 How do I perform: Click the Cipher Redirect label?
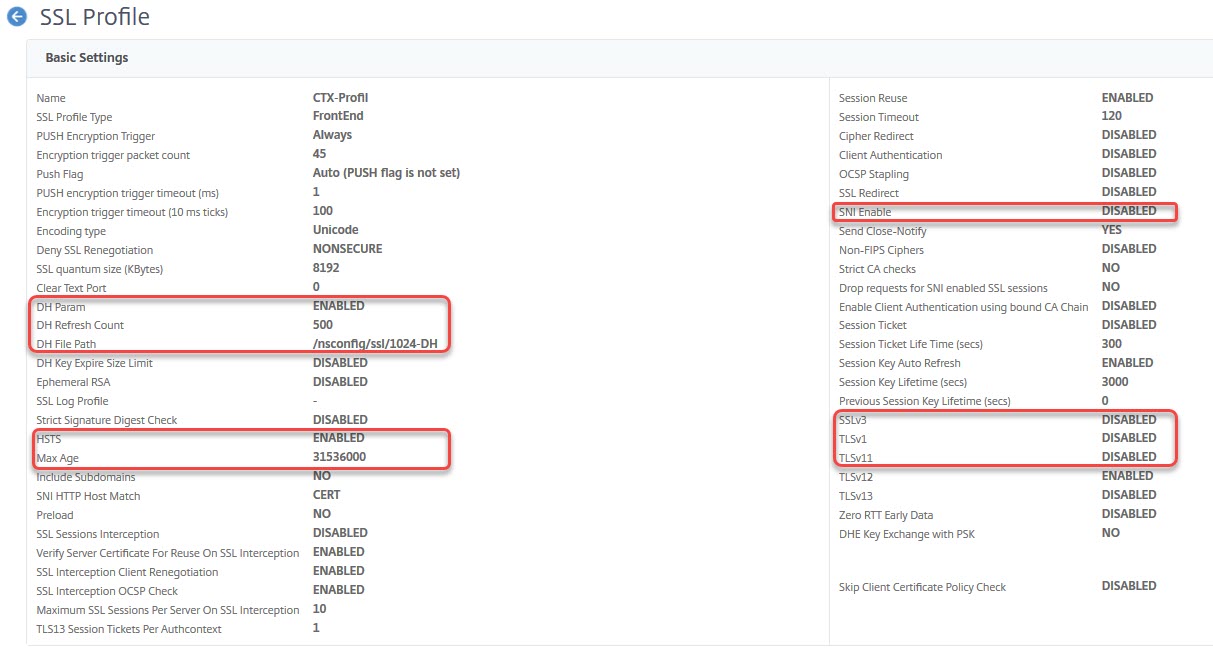(876, 136)
